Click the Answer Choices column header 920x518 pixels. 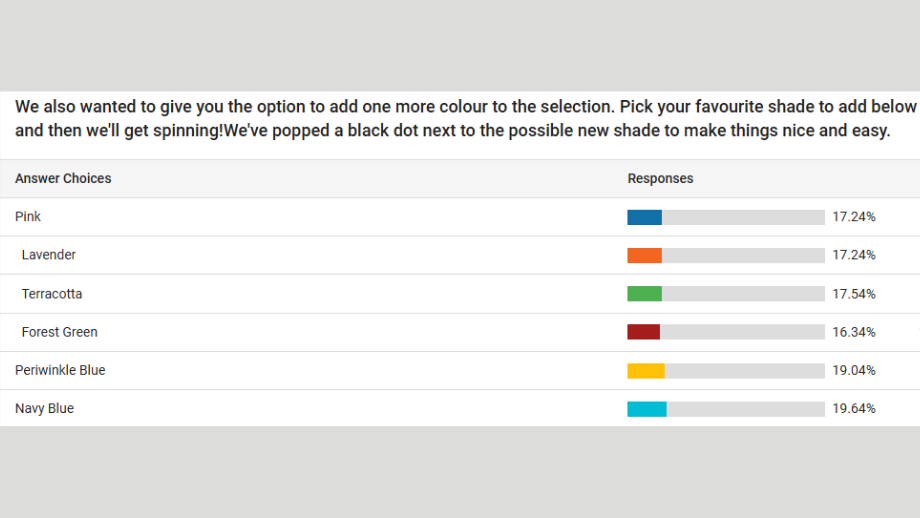pos(63,178)
